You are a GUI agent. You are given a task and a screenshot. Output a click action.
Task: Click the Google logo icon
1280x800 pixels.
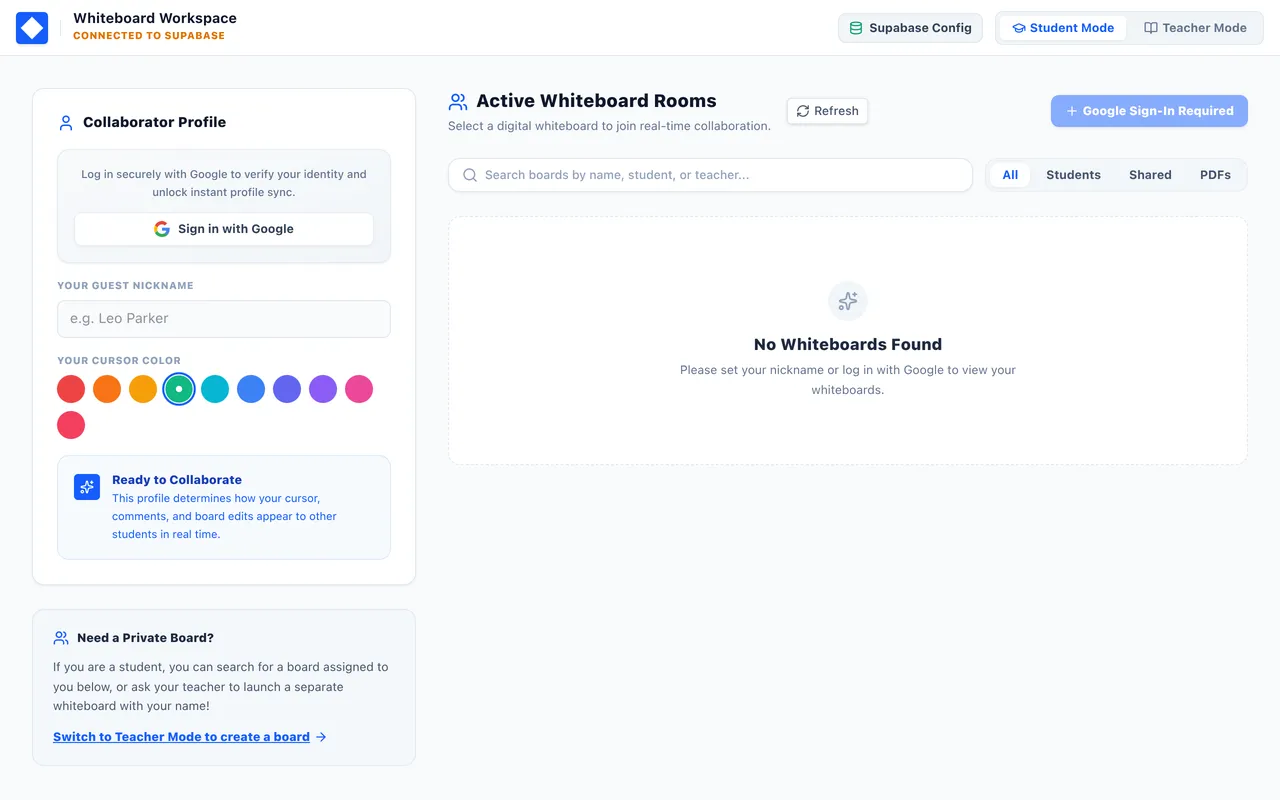coord(162,229)
